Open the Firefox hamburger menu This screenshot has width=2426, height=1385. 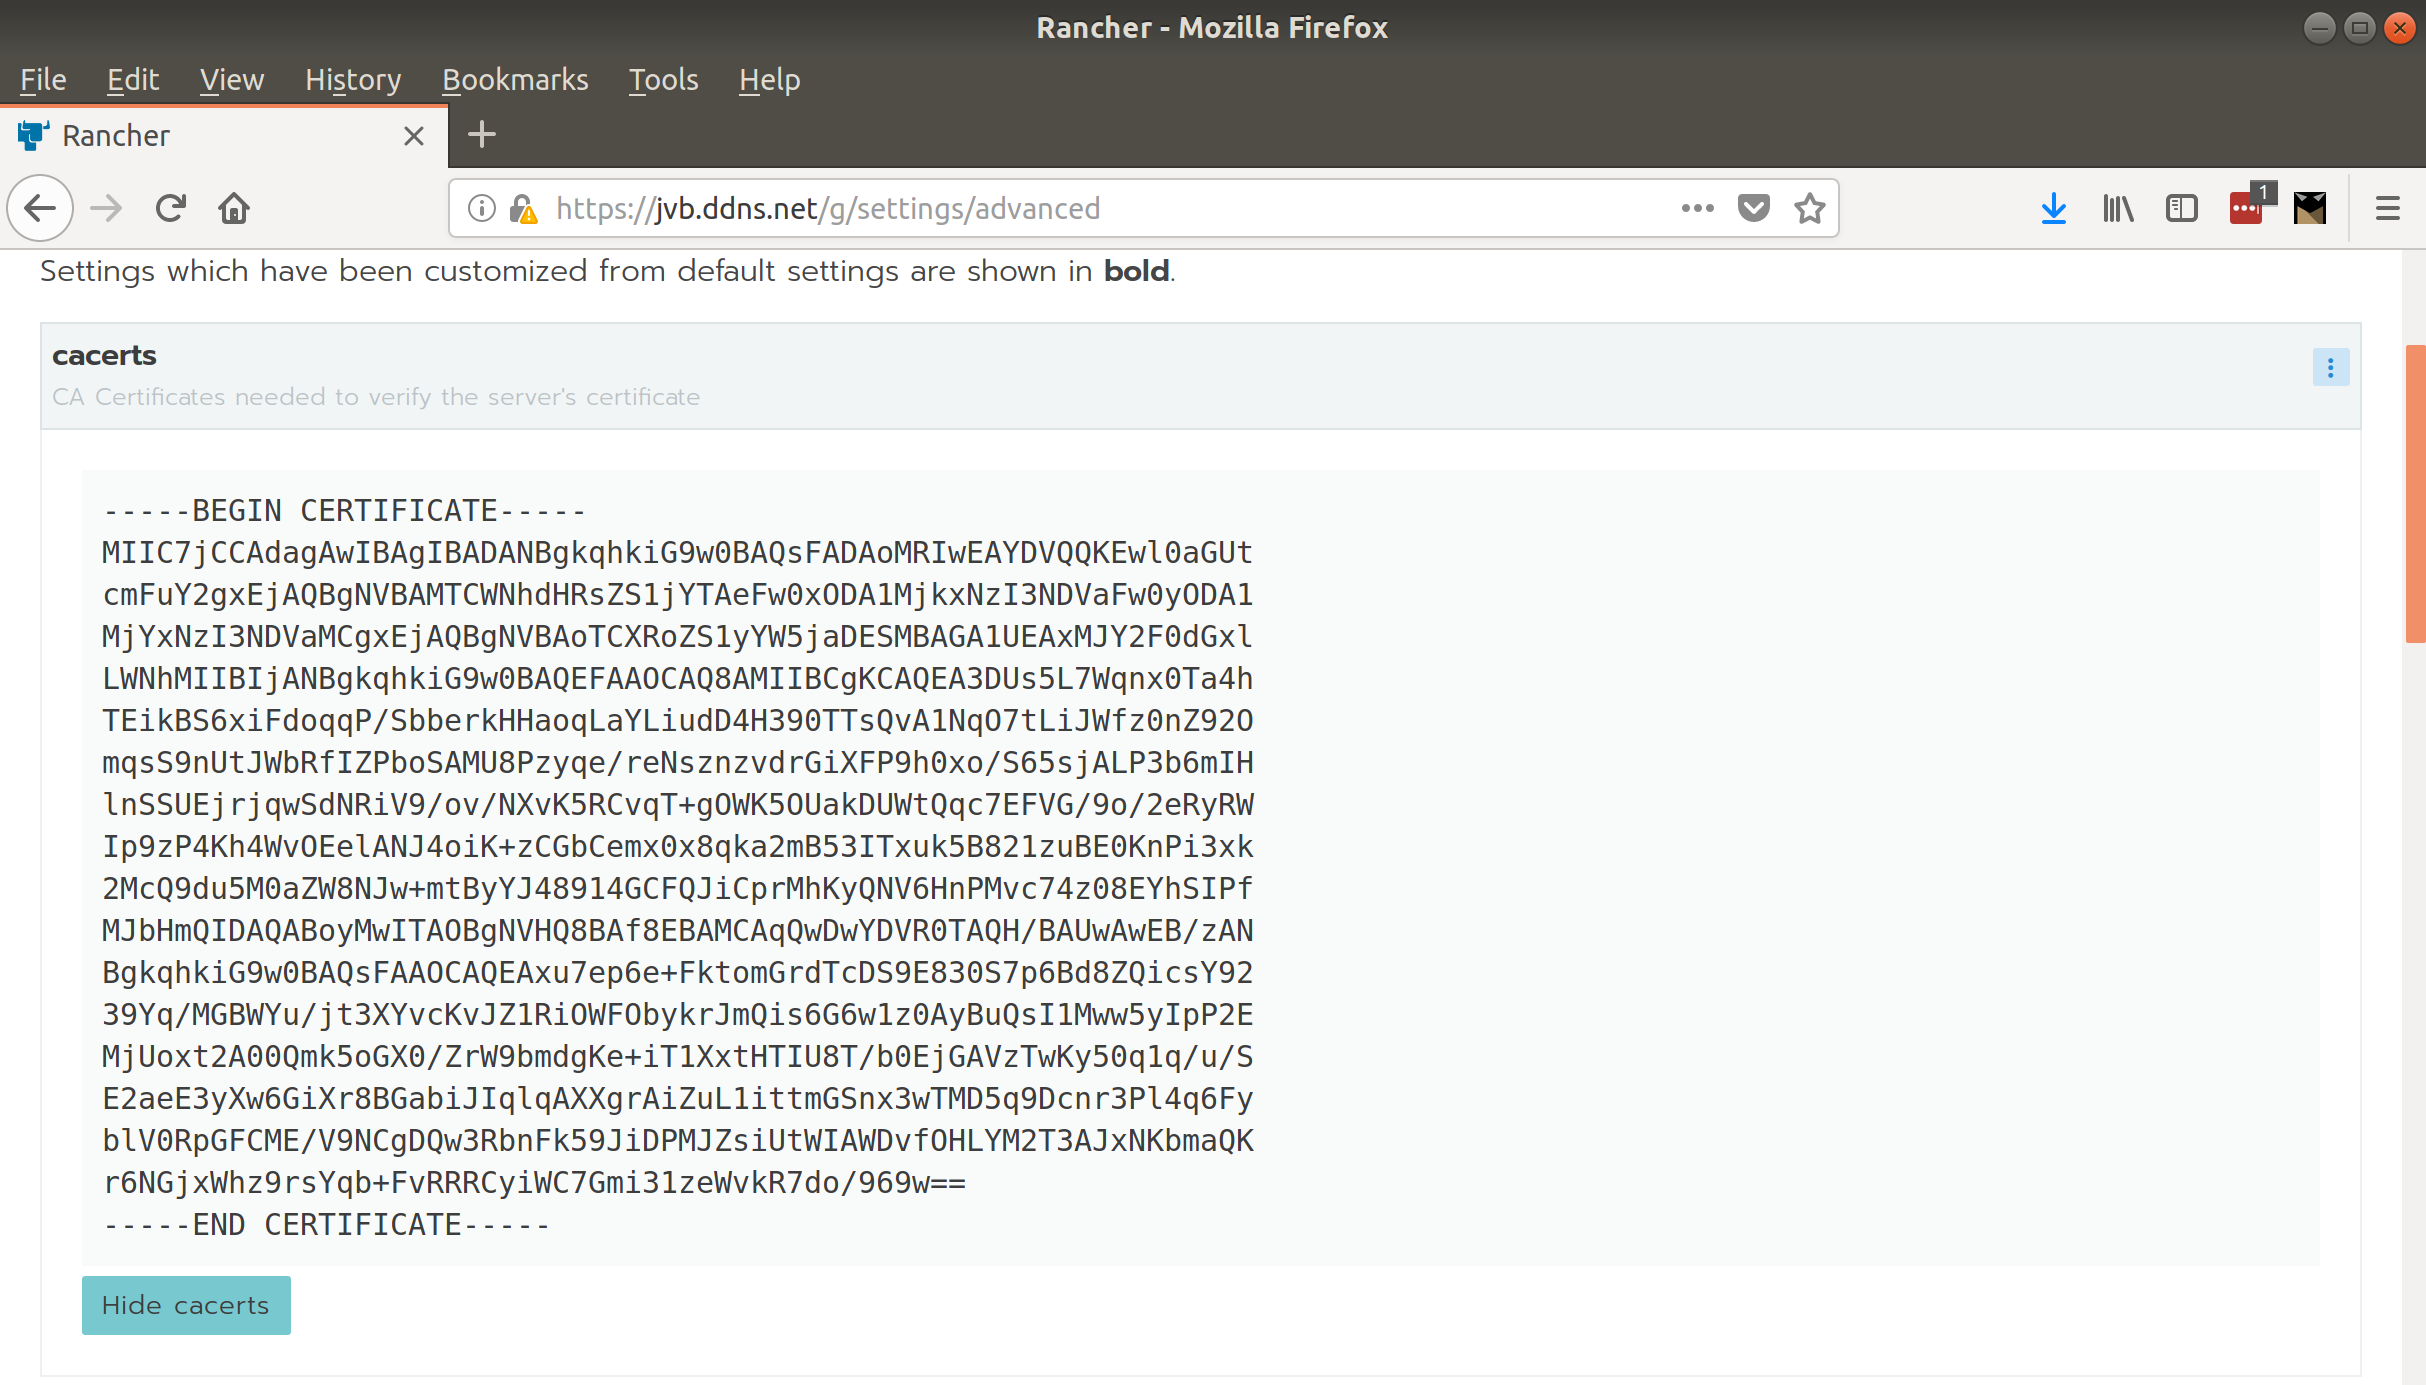click(x=2387, y=208)
